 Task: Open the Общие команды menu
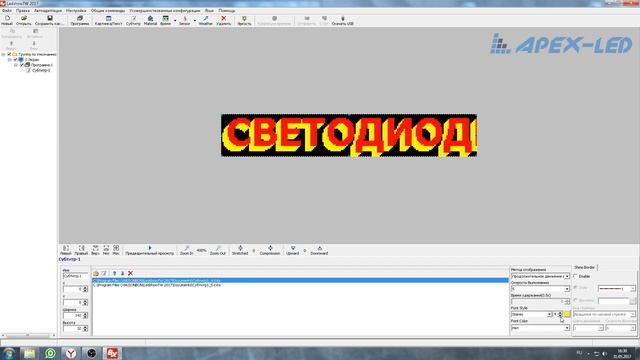pos(108,11)
